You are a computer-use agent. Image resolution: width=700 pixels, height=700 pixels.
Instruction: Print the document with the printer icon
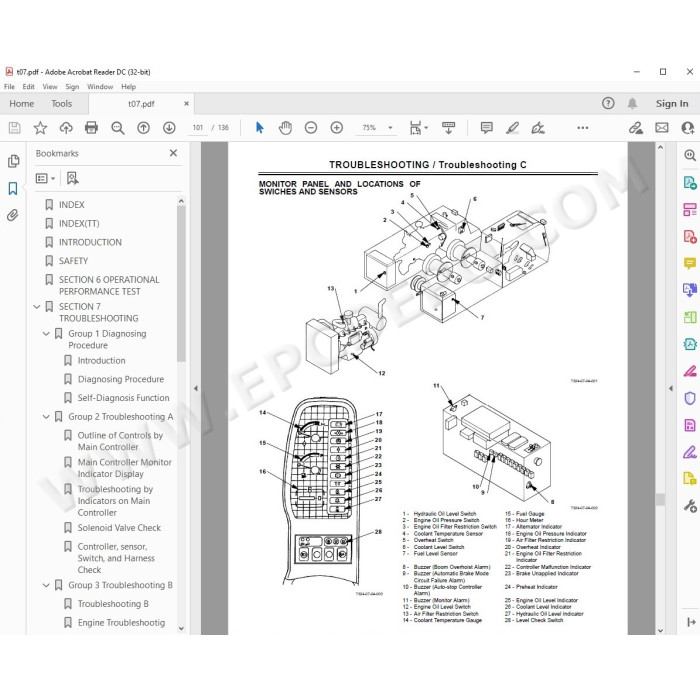coord(92,128)
